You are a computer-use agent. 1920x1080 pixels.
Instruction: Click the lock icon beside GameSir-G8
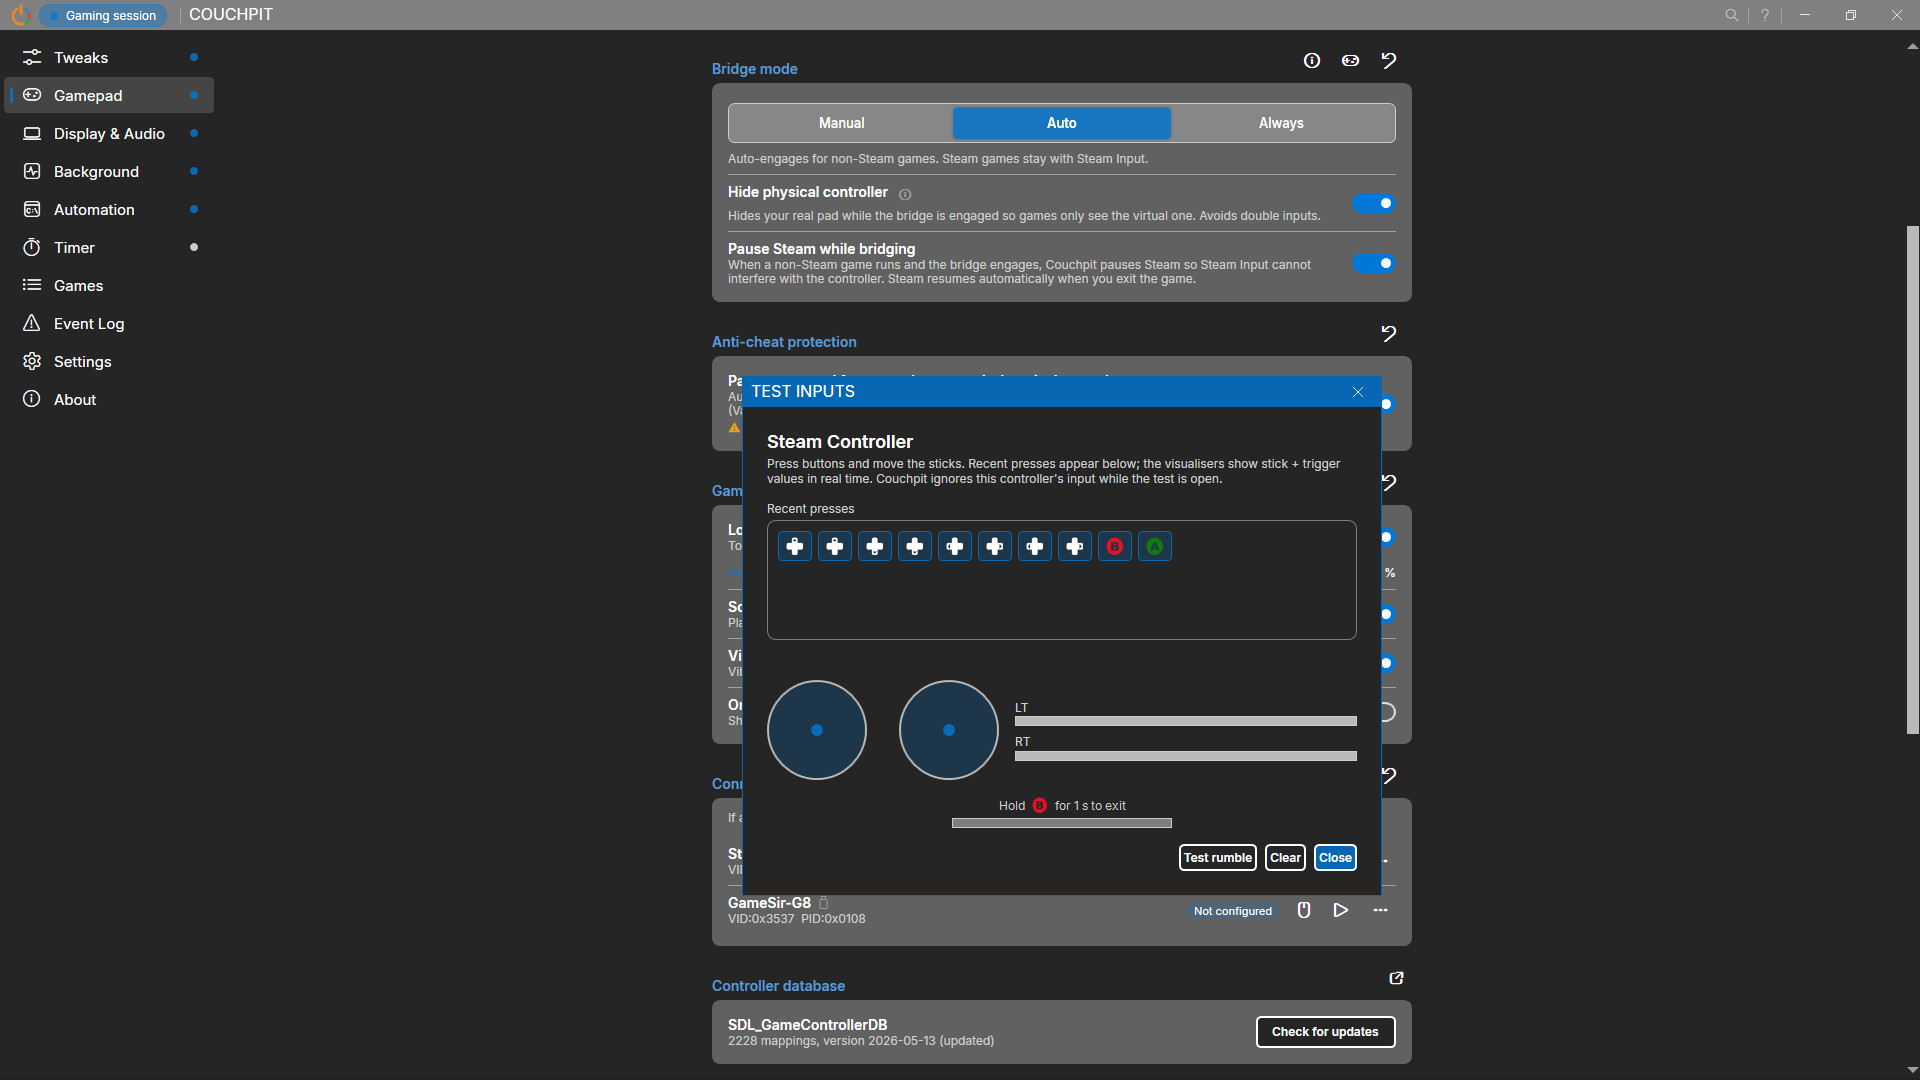point(824,903)
